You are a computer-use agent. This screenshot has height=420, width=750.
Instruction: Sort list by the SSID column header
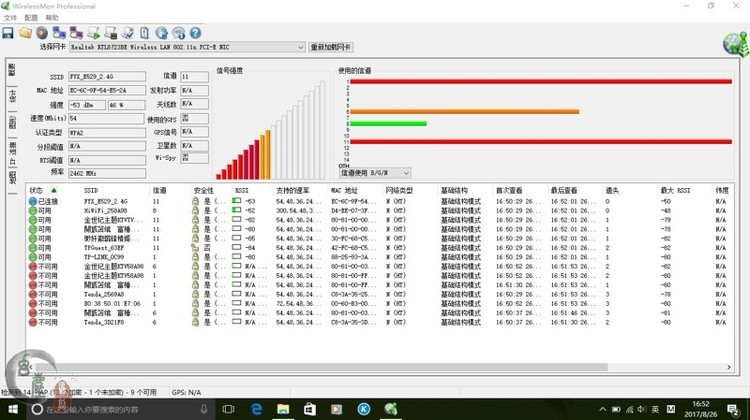tap(91, 190)
